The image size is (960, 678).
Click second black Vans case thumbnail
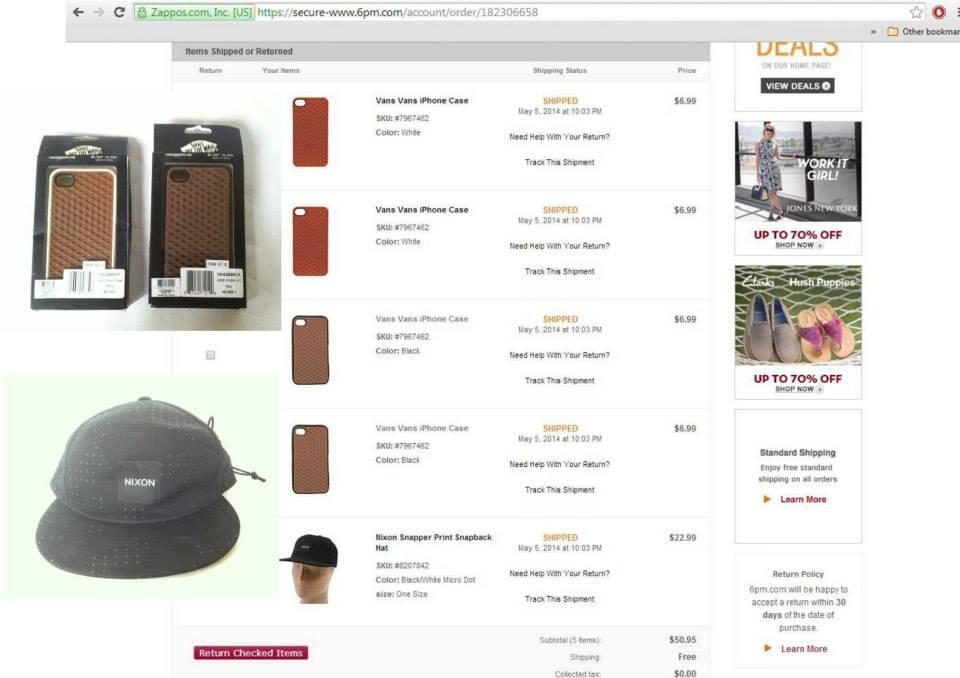310,459
